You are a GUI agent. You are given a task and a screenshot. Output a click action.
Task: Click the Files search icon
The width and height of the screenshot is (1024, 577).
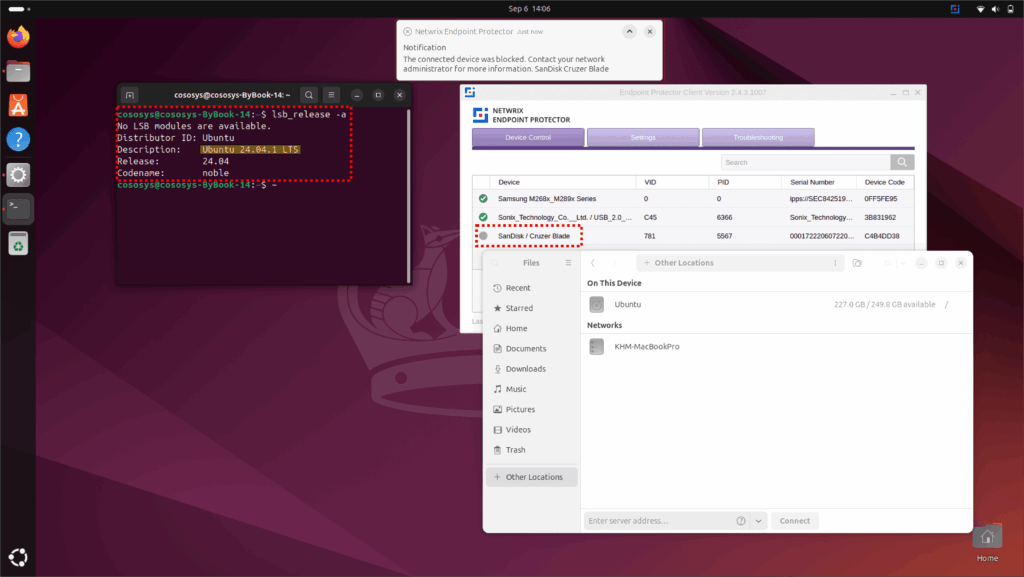[495, 263]
